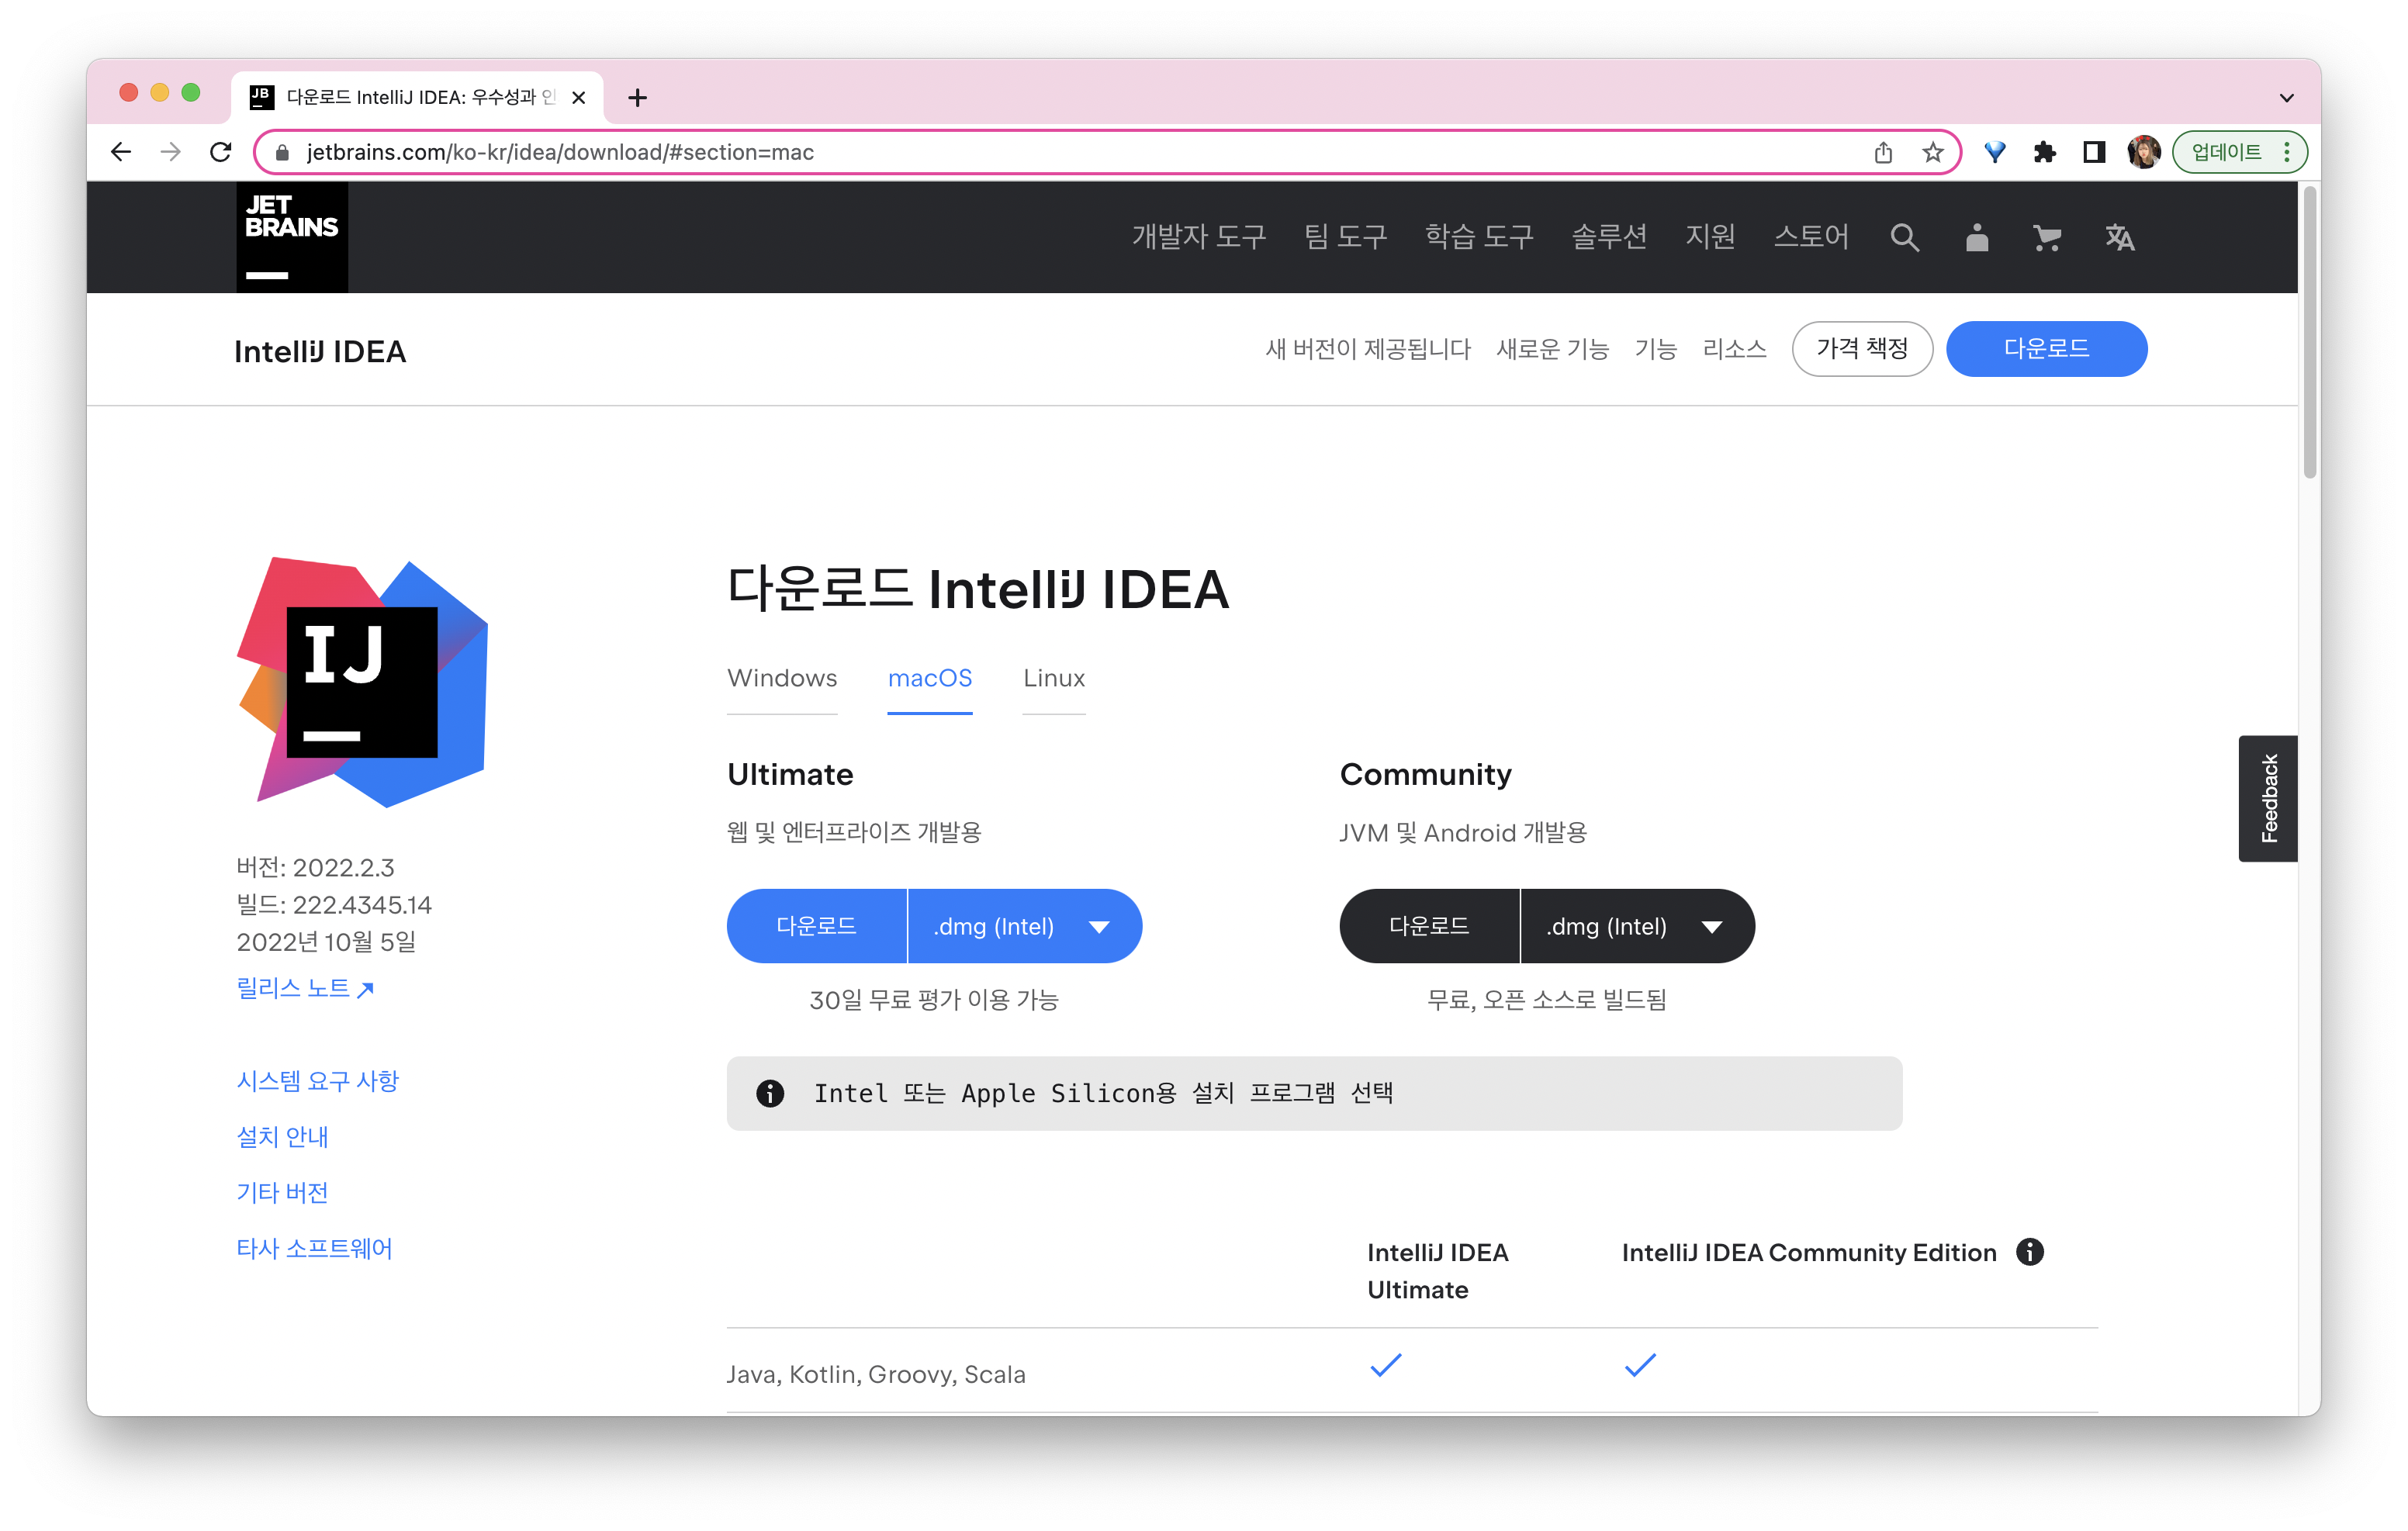Open 리소스 link
Screen dimensions: 2408x1531
tap(1734, 348)
